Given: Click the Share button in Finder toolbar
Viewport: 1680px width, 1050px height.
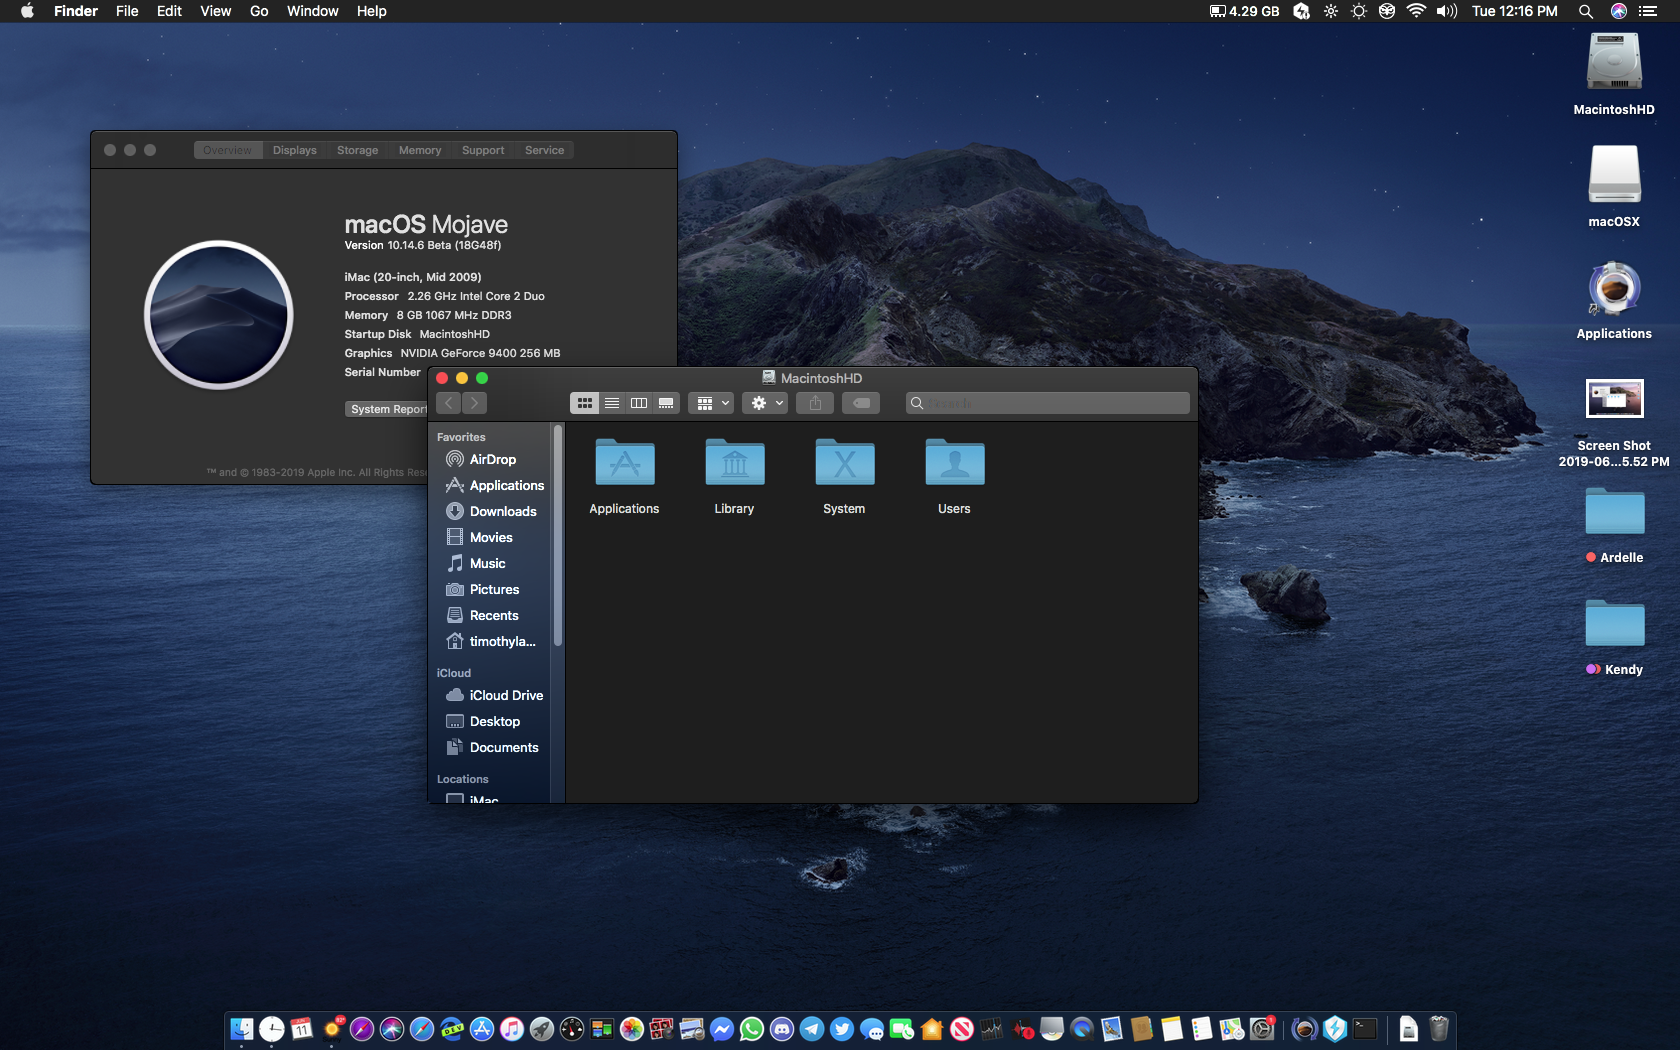Looking at the screenshot, I should 815,403.
